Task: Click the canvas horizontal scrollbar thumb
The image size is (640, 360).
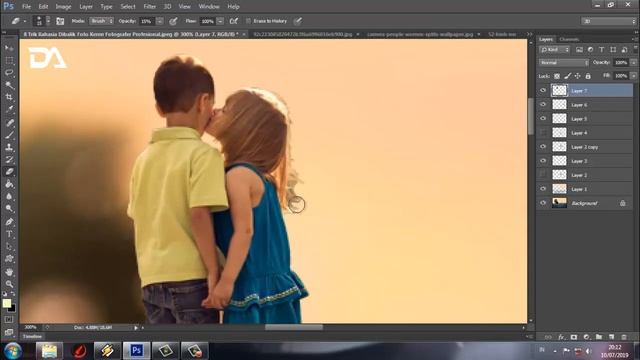Action: [293, 327]
